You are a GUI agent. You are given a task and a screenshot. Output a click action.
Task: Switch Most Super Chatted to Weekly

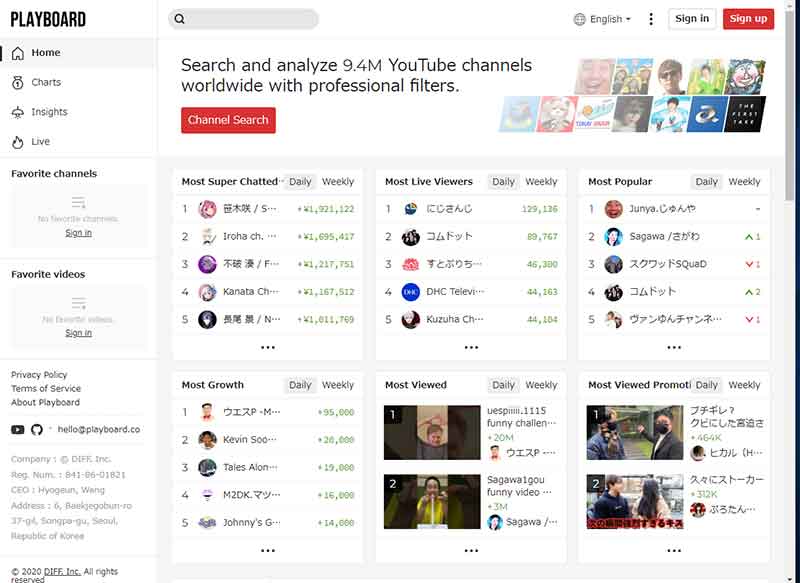338,182
